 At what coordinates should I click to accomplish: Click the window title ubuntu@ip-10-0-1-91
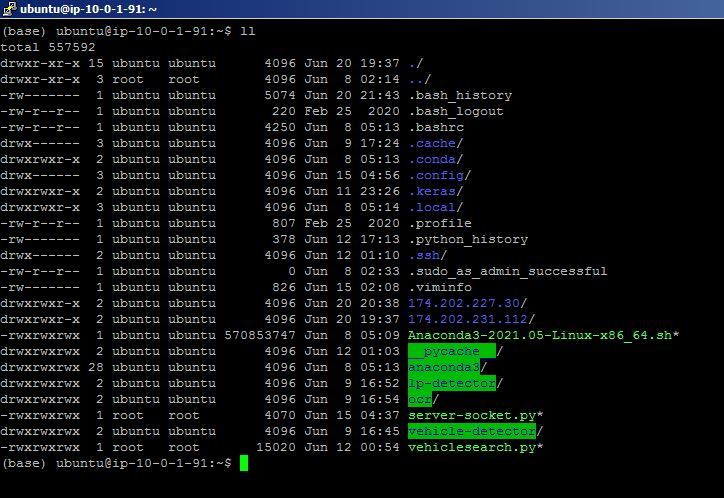click(x=88, y=9)
